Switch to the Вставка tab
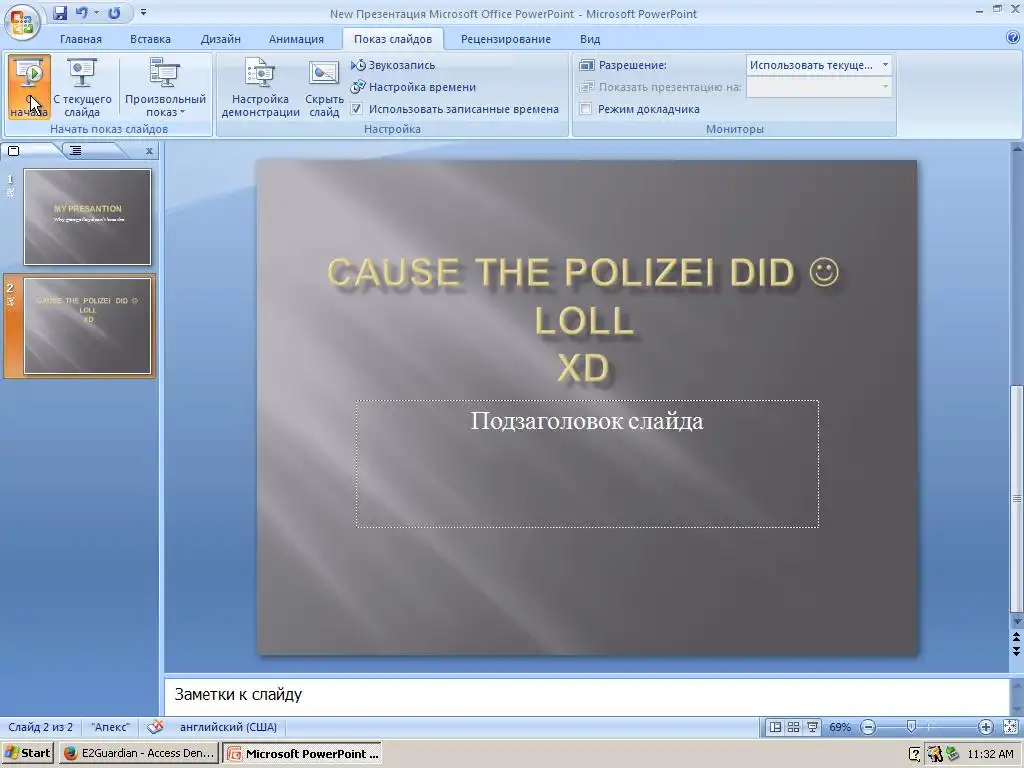This screenshot has height=768, width=1024. (x=150, y=39)
